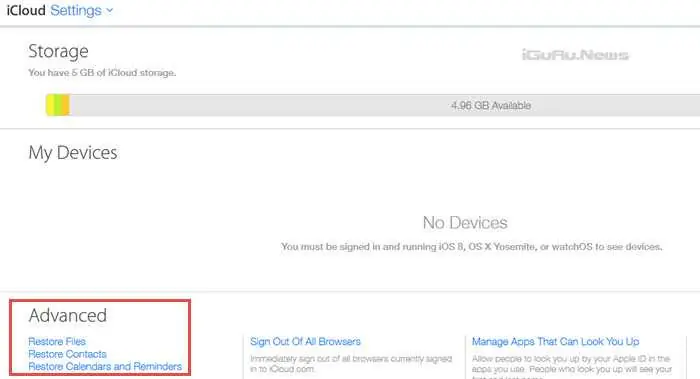700x379 pixels.
Task: Click the iCloud title text
Action: (x=26, y=10)
